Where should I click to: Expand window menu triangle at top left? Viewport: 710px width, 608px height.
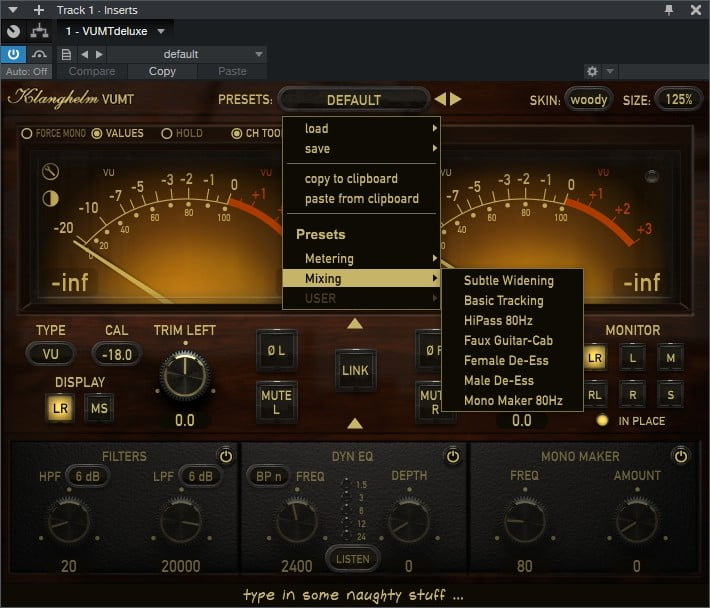(13, 10)
